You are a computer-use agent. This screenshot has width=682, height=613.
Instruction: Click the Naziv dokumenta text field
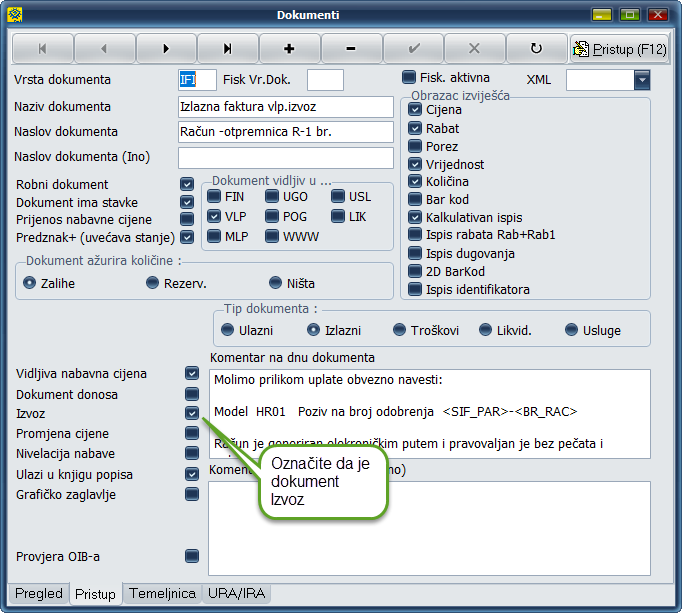pos(285,107)
